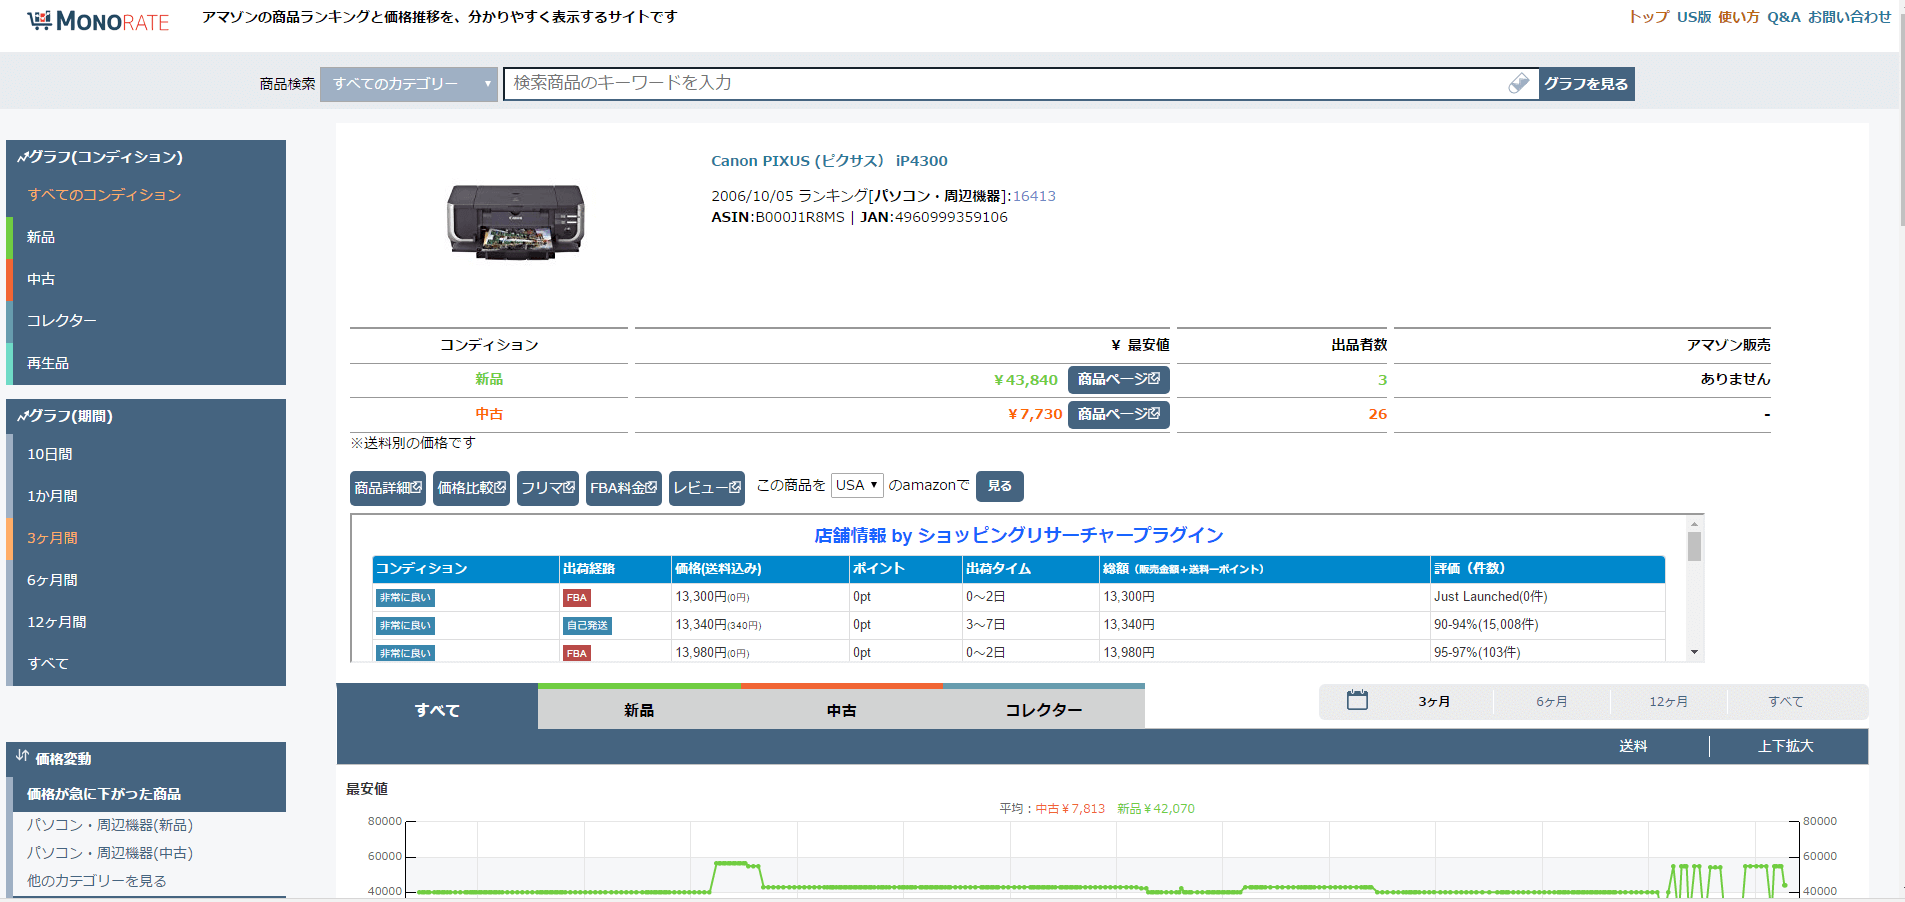This screenshot has height=902, width=1905.
Task: Click the 非常に良い badge in 90-94% row
Action: [405, 625]
